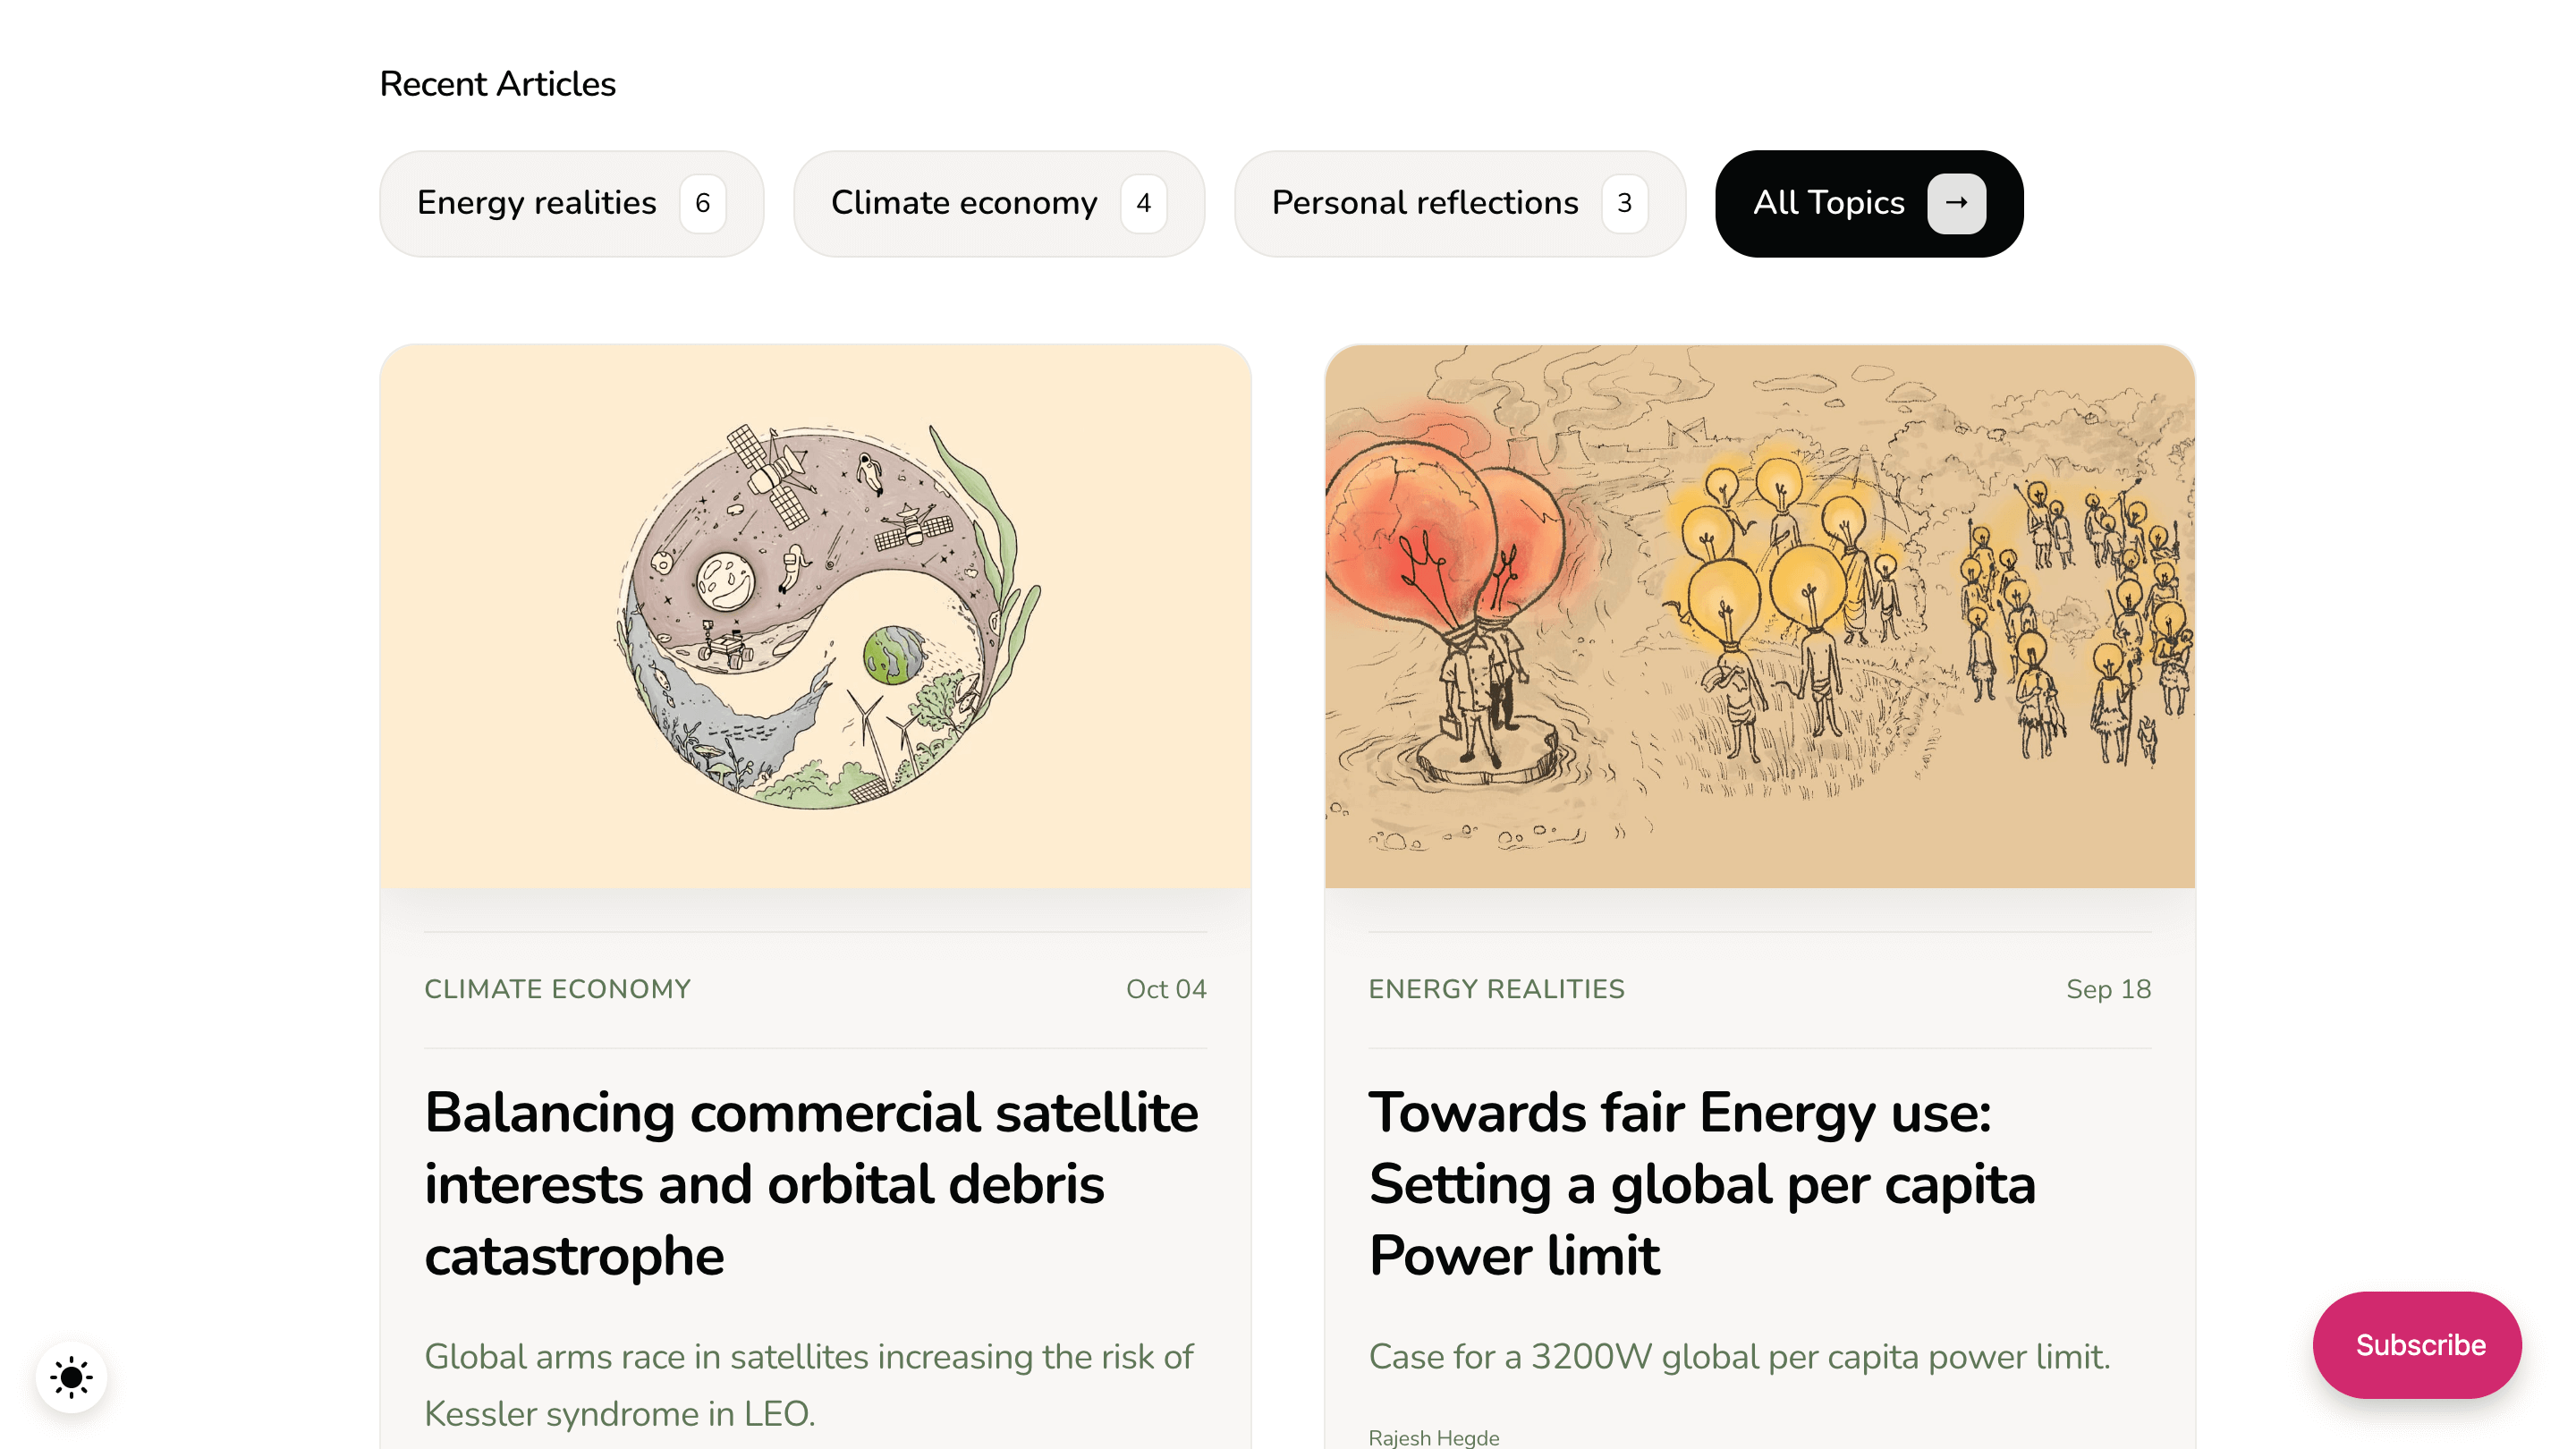Open the orbital debris catastrophe article title
Image resolution: width=2576 pixels, height=1449 pixels.
coord(811,1183)
